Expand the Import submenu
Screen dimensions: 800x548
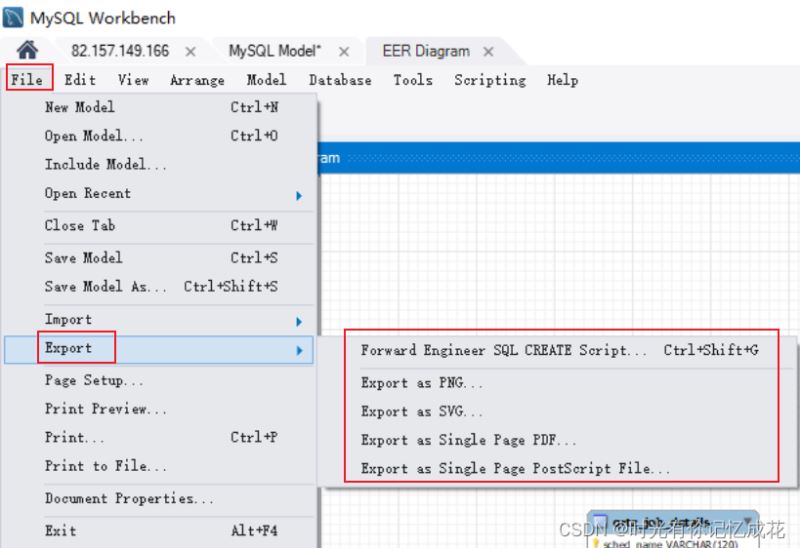tap(159, 320)
